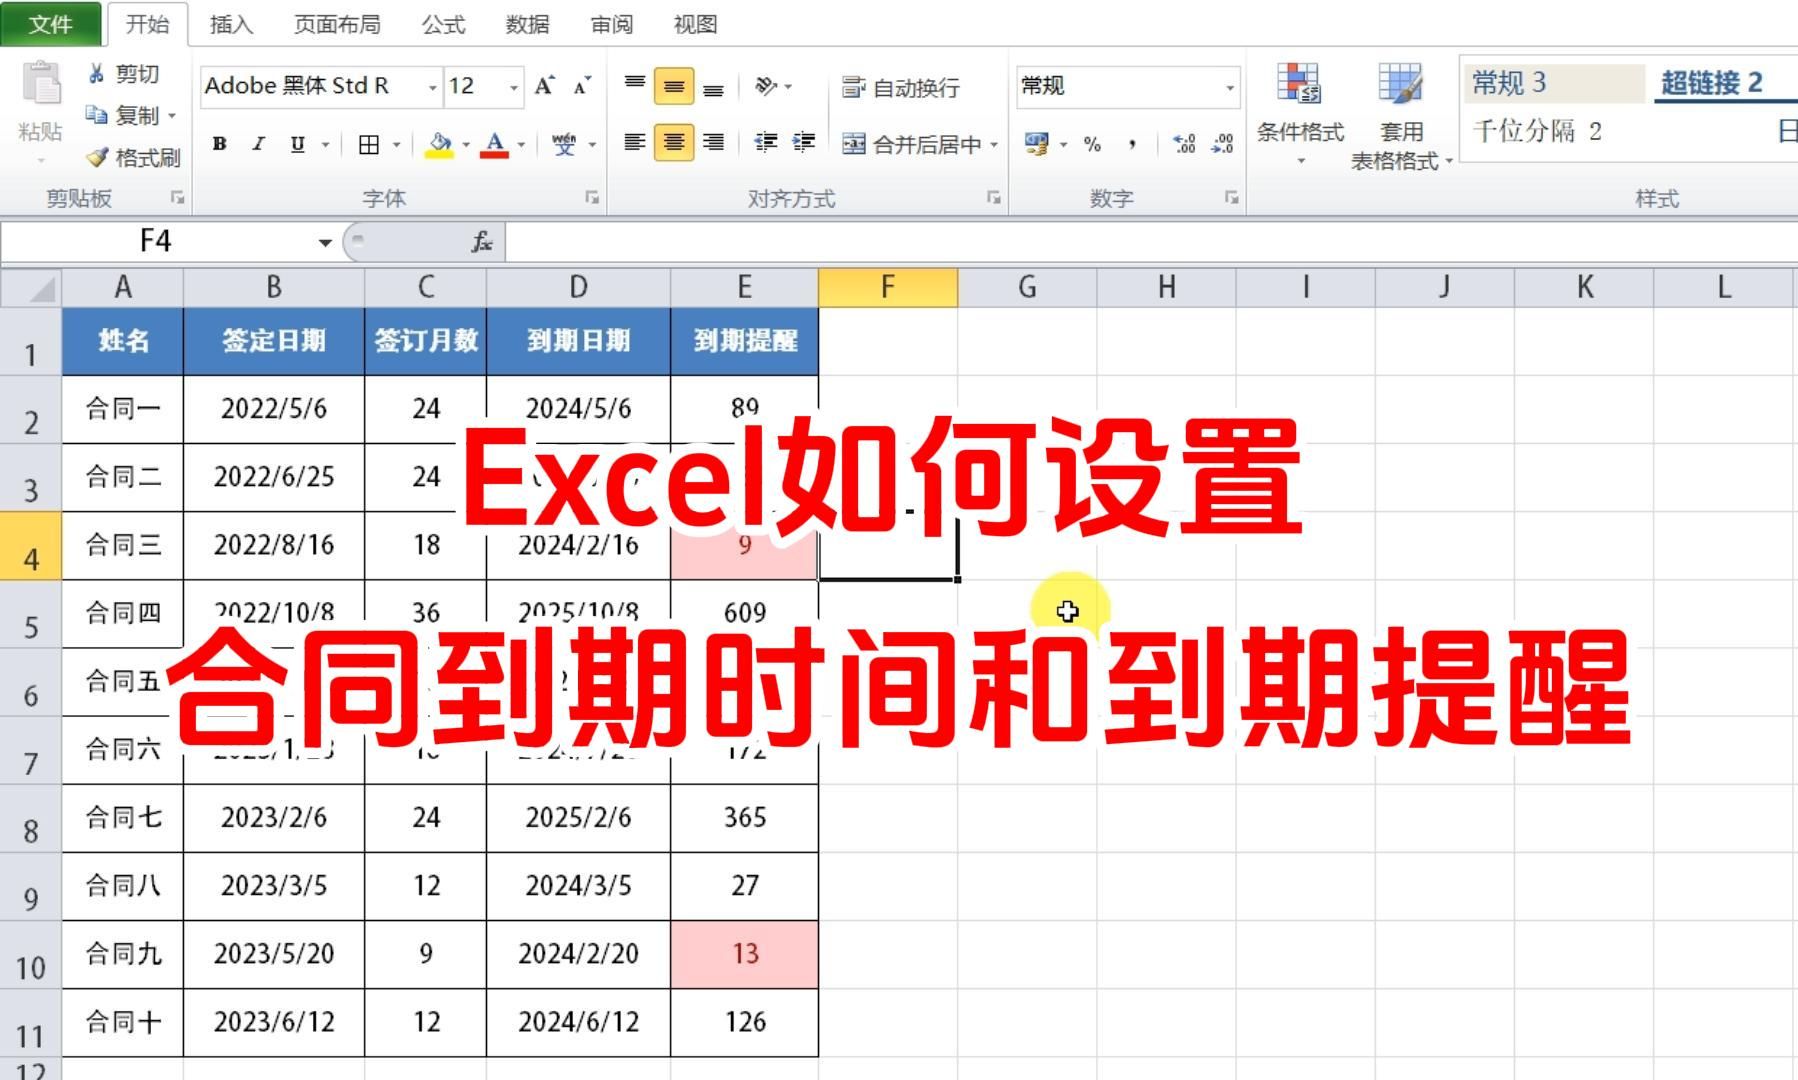
Task: Click the Cut (剪切) scissors icon
Action: click(97, 74)
